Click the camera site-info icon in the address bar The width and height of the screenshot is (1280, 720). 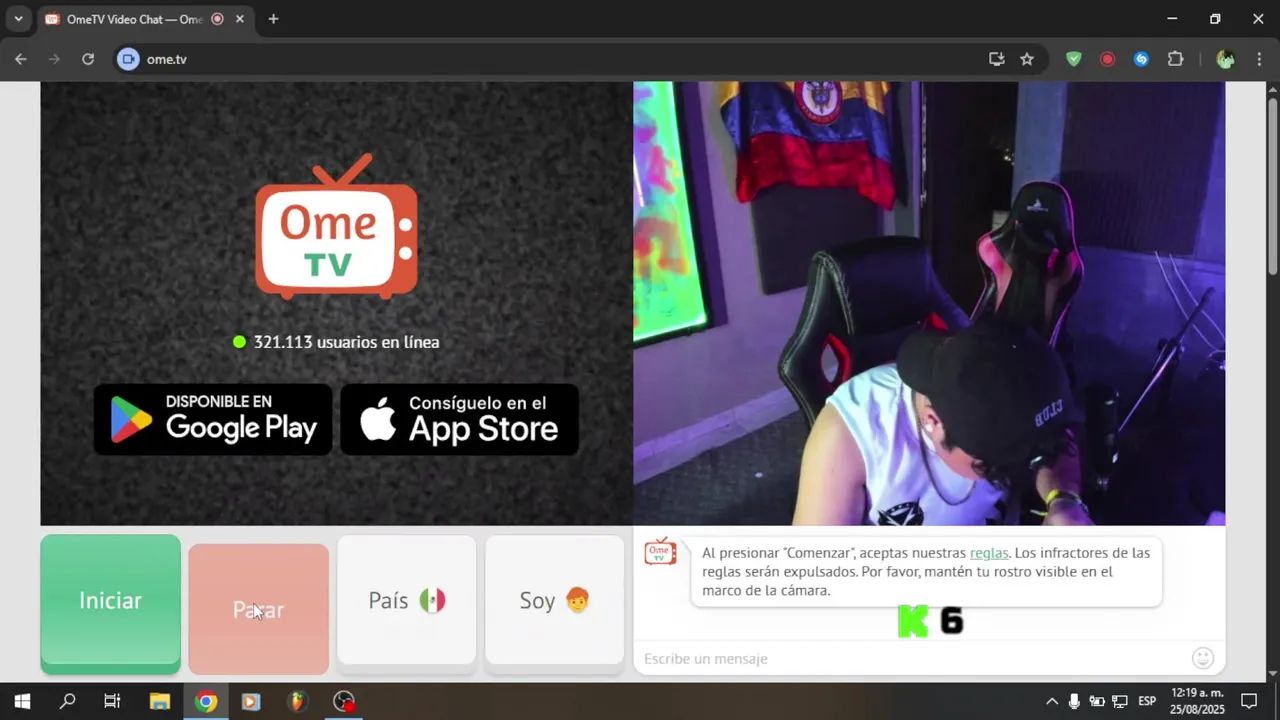pos(127,59)
